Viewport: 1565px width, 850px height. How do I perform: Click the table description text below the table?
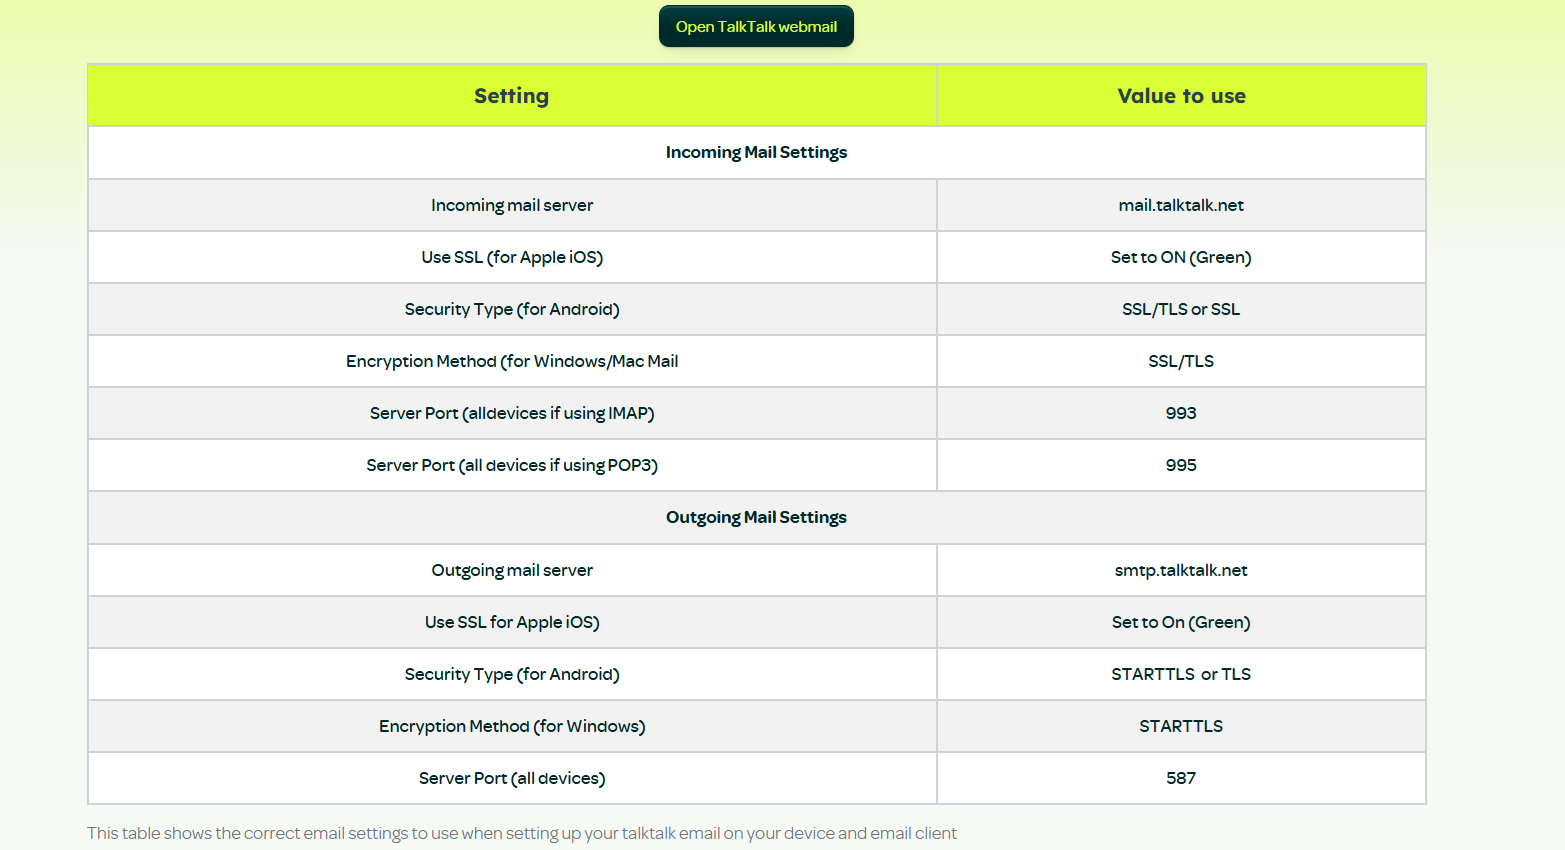click(x=521, y=833)
